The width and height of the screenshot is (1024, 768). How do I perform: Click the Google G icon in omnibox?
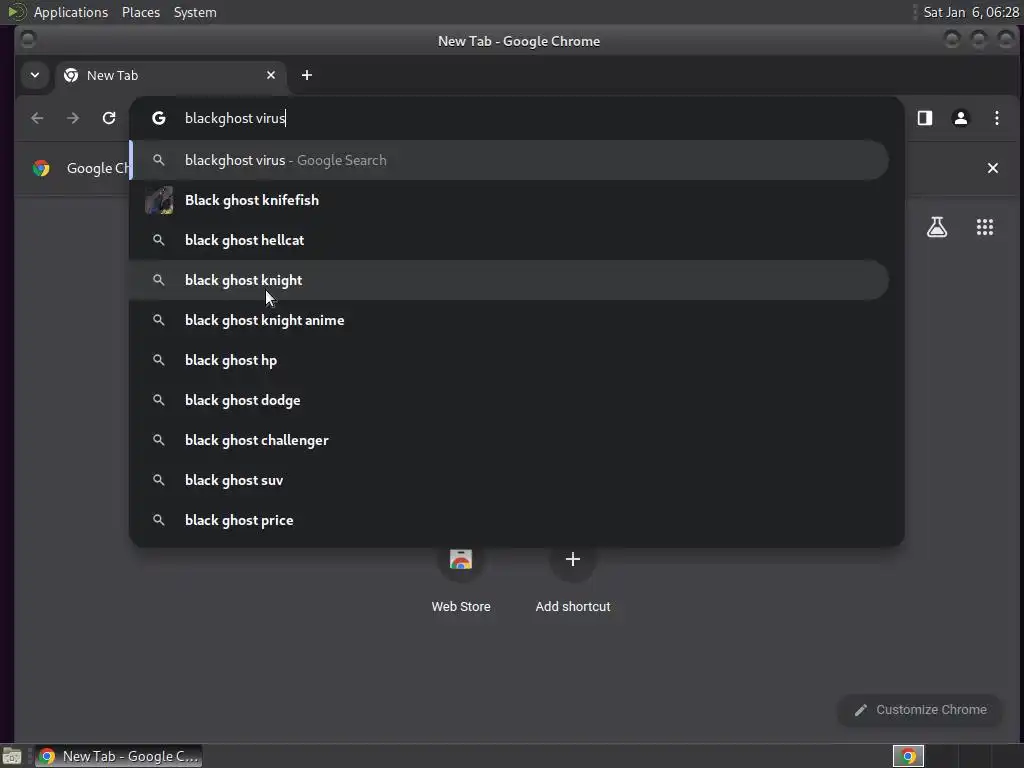click(x=159, y=118)
